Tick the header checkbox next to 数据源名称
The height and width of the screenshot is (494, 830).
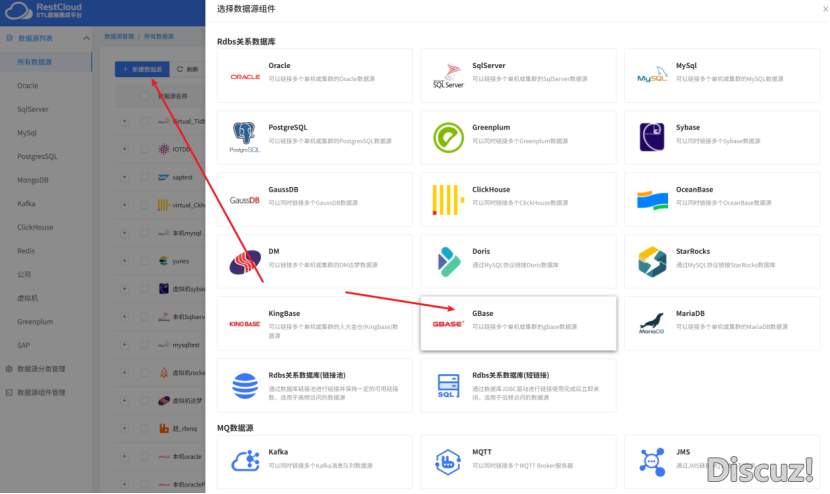[144, 96]
